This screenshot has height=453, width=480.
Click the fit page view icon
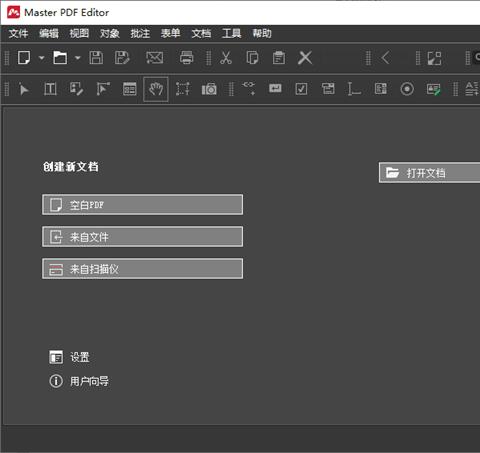434,58
